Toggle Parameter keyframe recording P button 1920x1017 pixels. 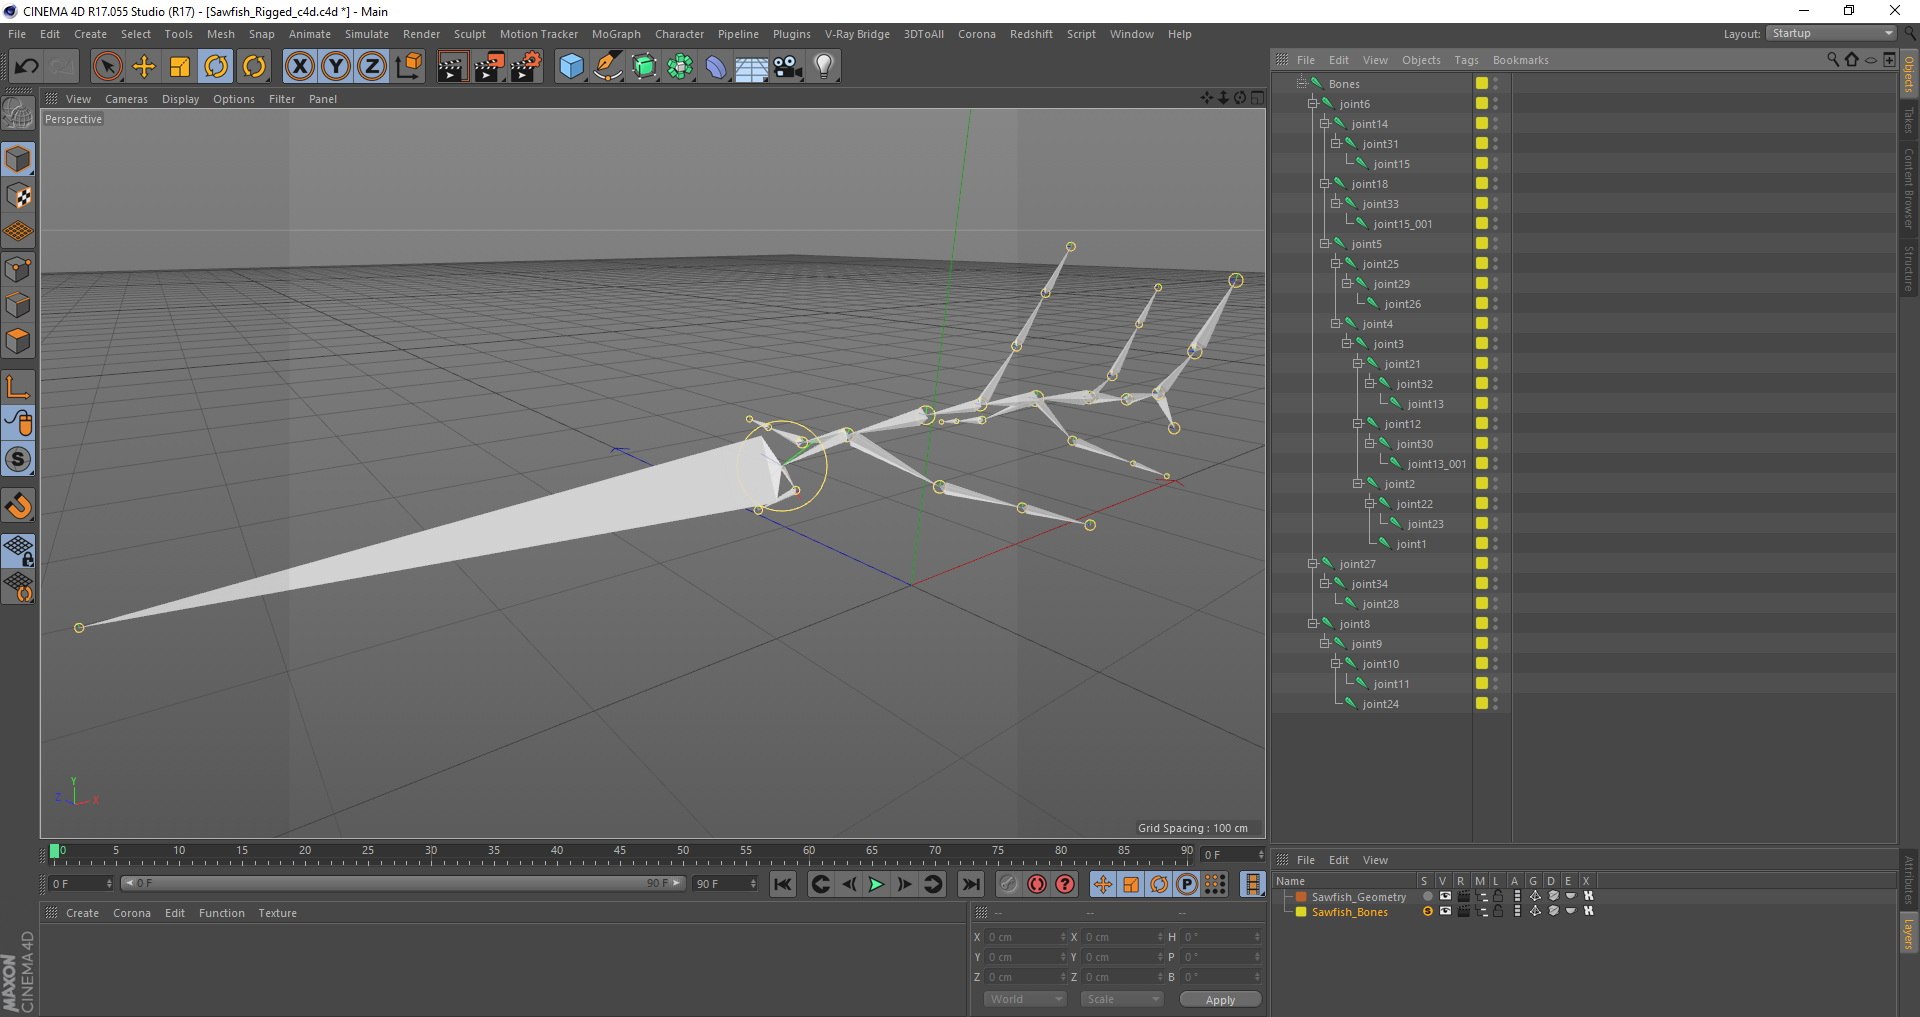(1187, 884)
